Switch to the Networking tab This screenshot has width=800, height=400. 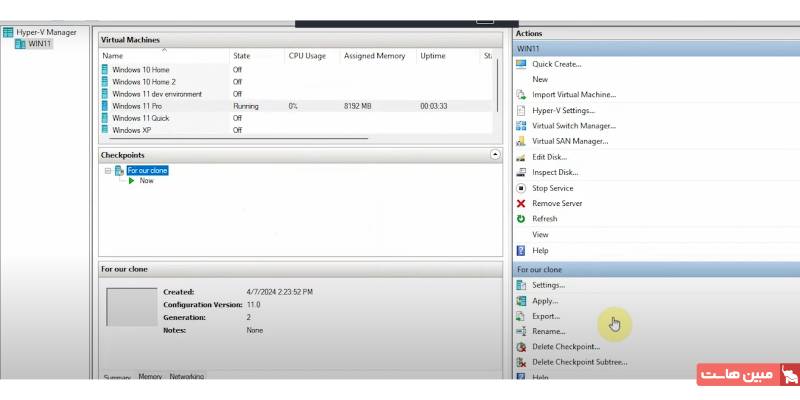[187, 376]
